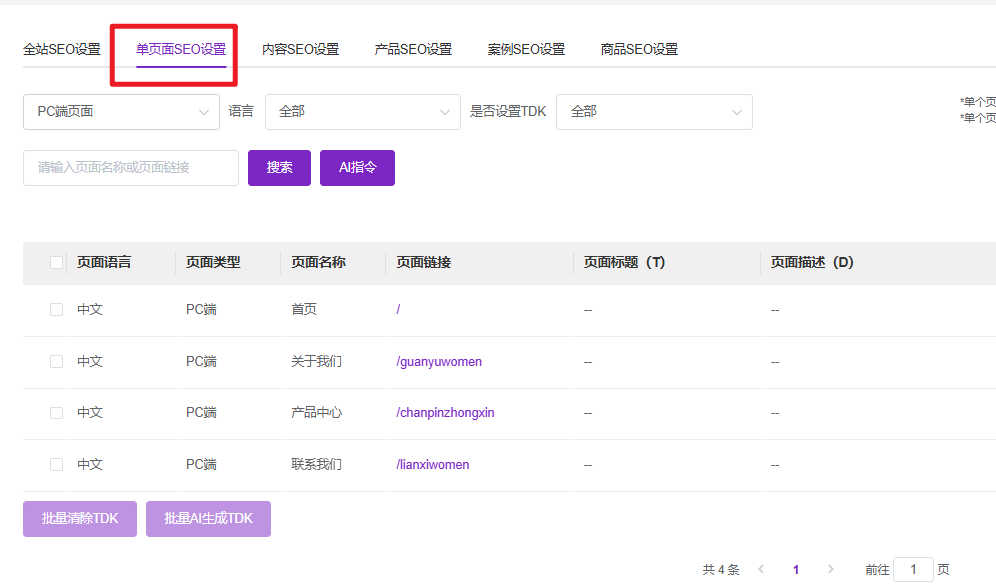Expand the PC端页面 dropdown
The height and width of the screenshot is (587, 996).
click(x=121, y=112)
